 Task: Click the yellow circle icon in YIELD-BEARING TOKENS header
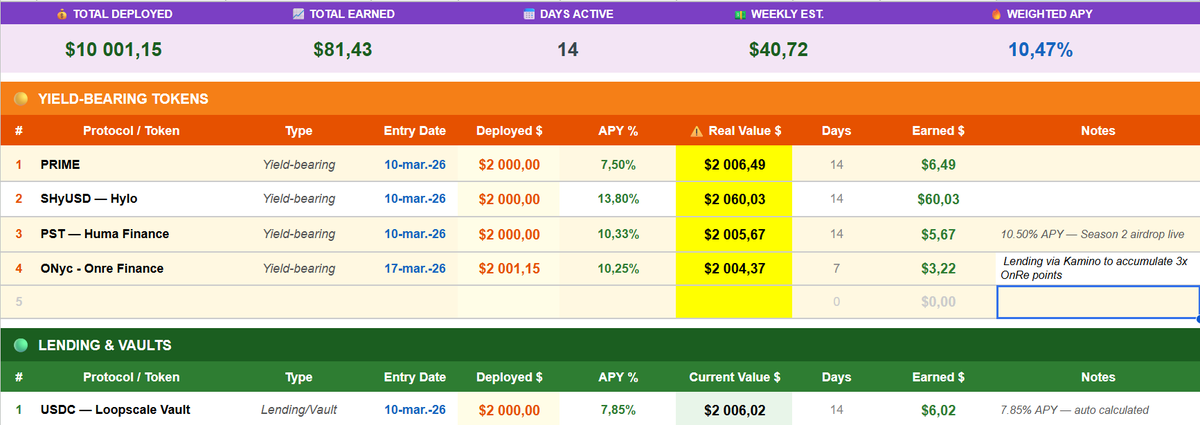pyautogui.click(x=20, y=99)
